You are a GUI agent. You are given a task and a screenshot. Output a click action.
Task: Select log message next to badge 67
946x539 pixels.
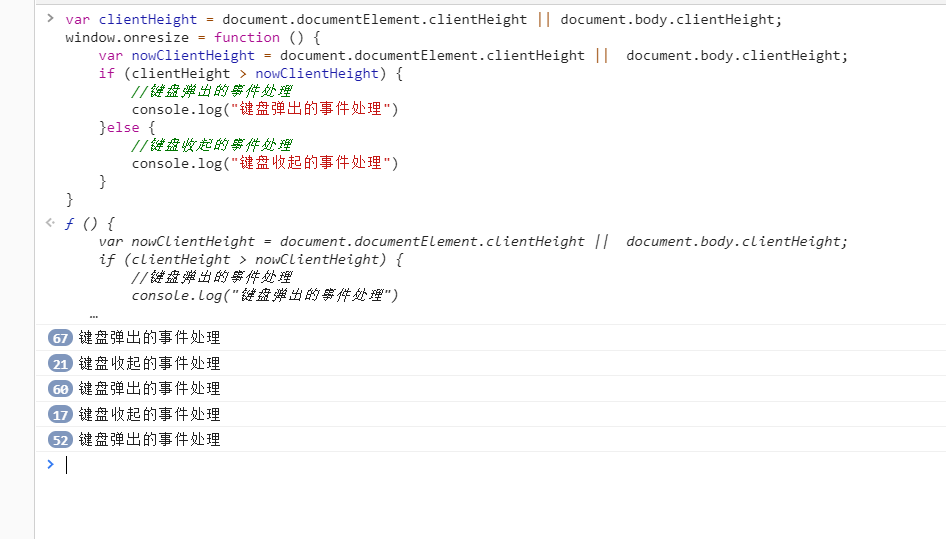(149, 337)
